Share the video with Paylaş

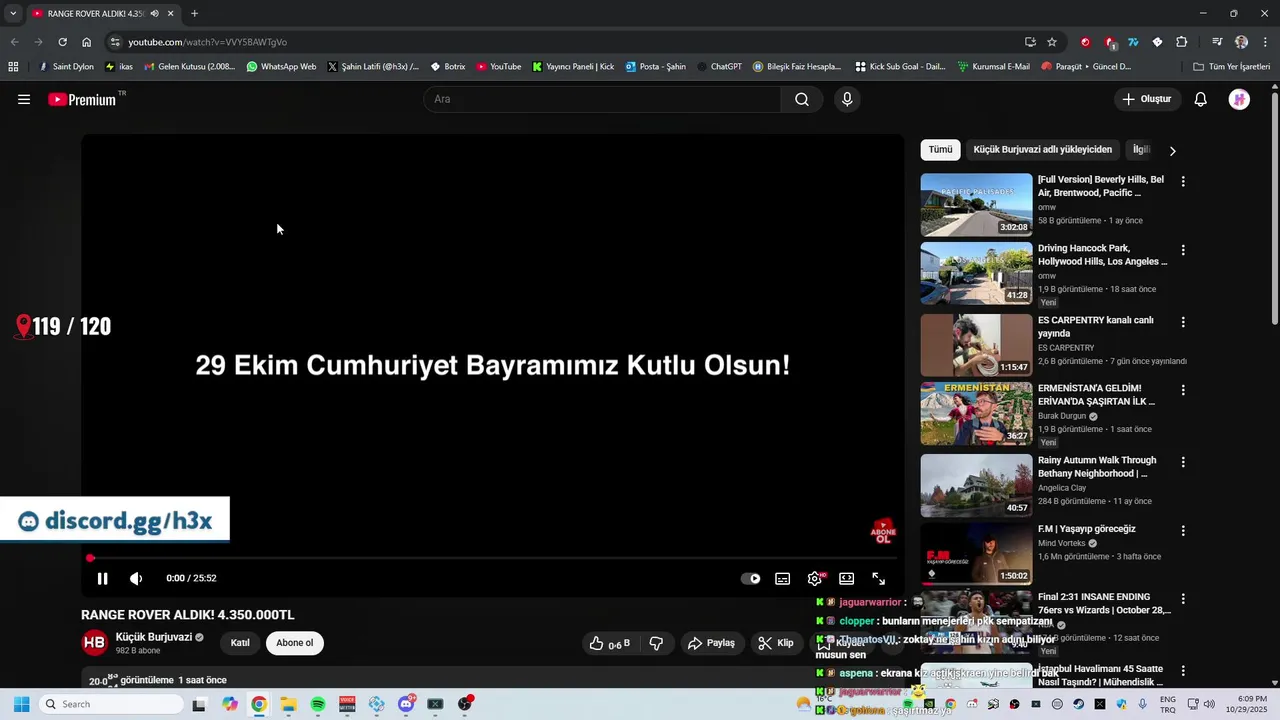711,643
